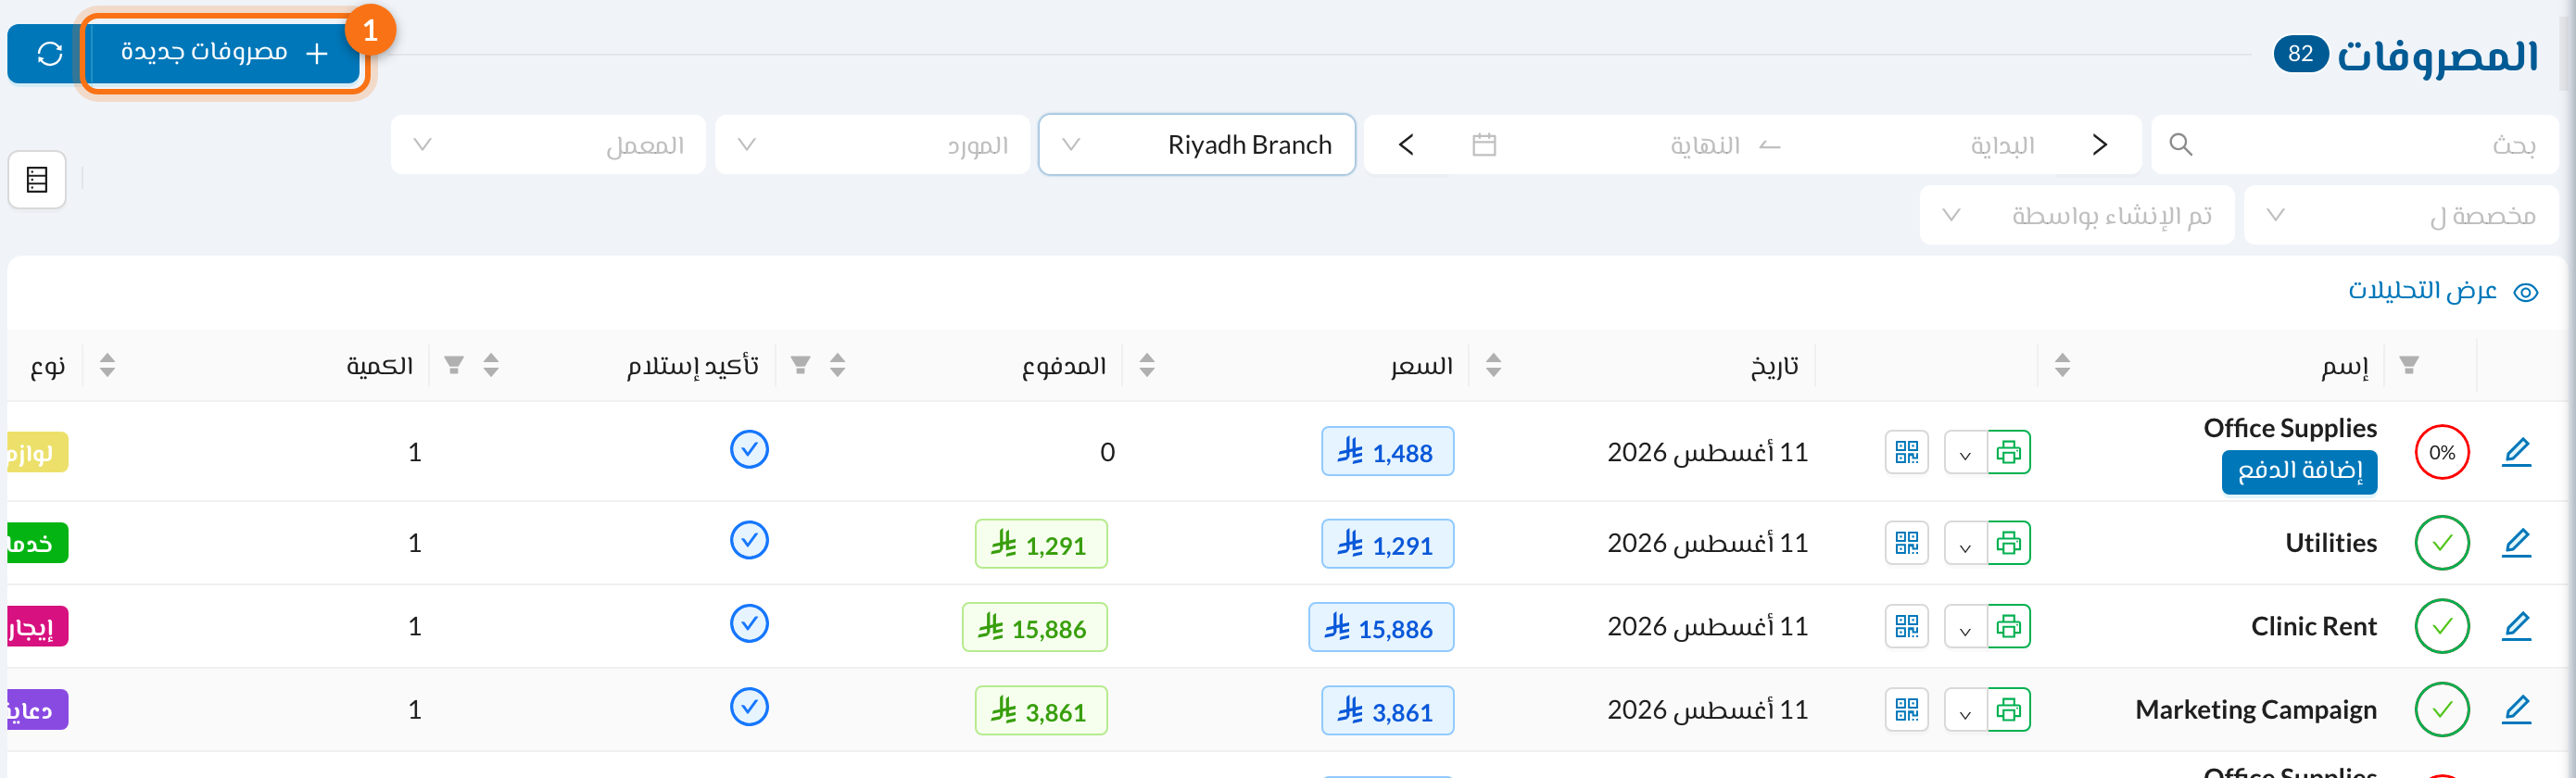Click the search magnifier icon
The image size is (2576, 778).
(2181, 145)
